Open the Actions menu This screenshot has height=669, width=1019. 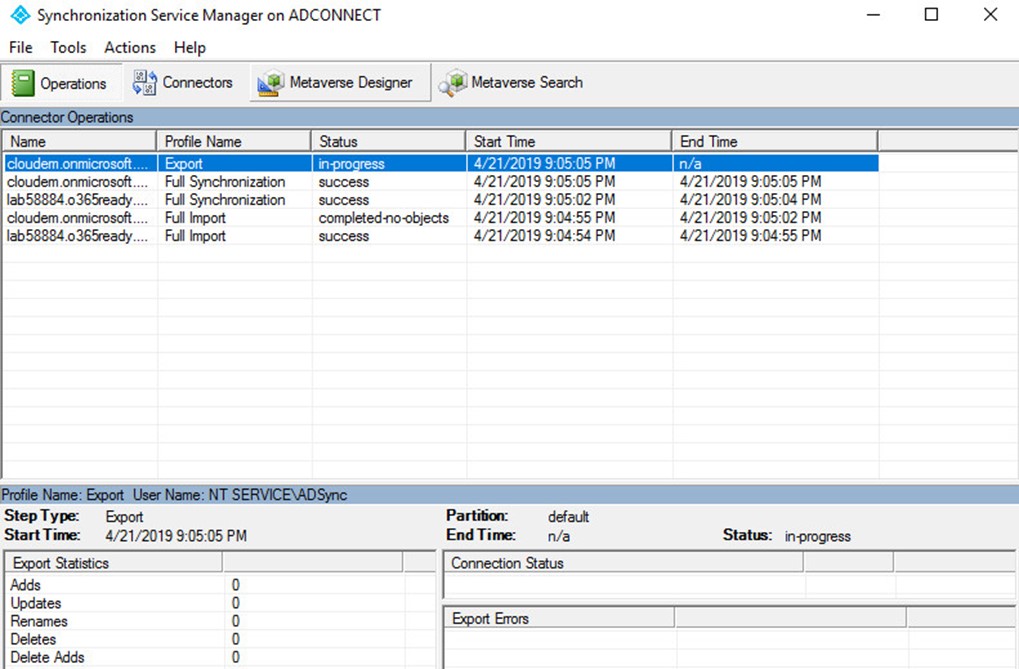pyautogui.click(x=130, y=47)
